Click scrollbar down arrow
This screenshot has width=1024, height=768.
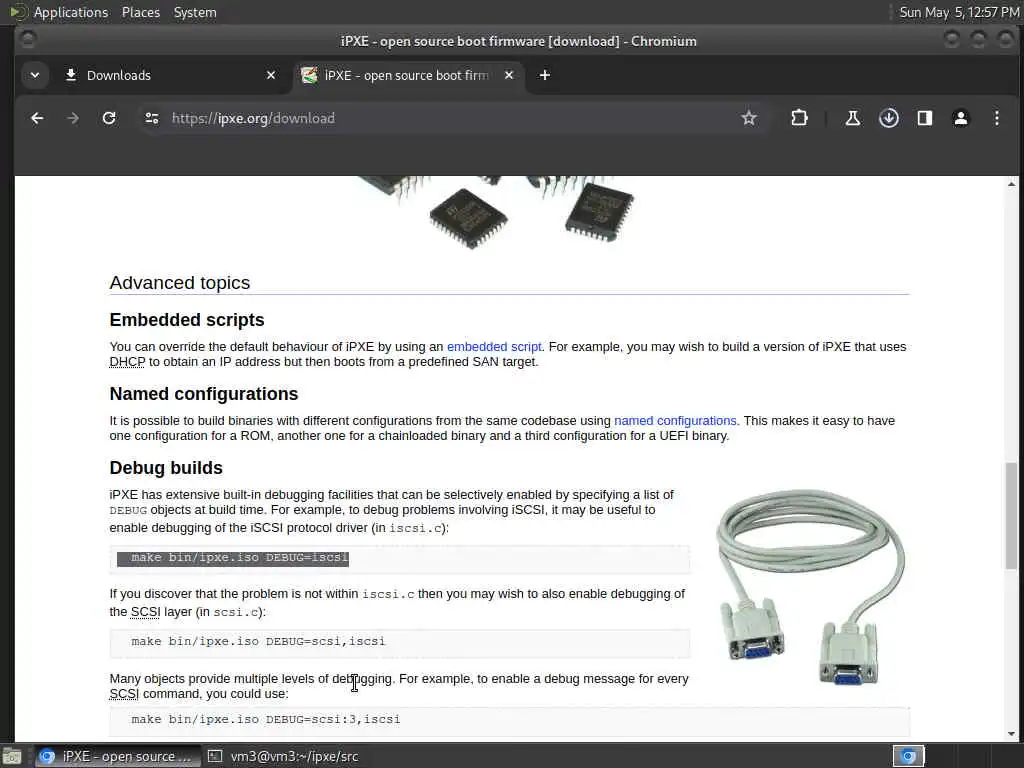coord(1012,734)
